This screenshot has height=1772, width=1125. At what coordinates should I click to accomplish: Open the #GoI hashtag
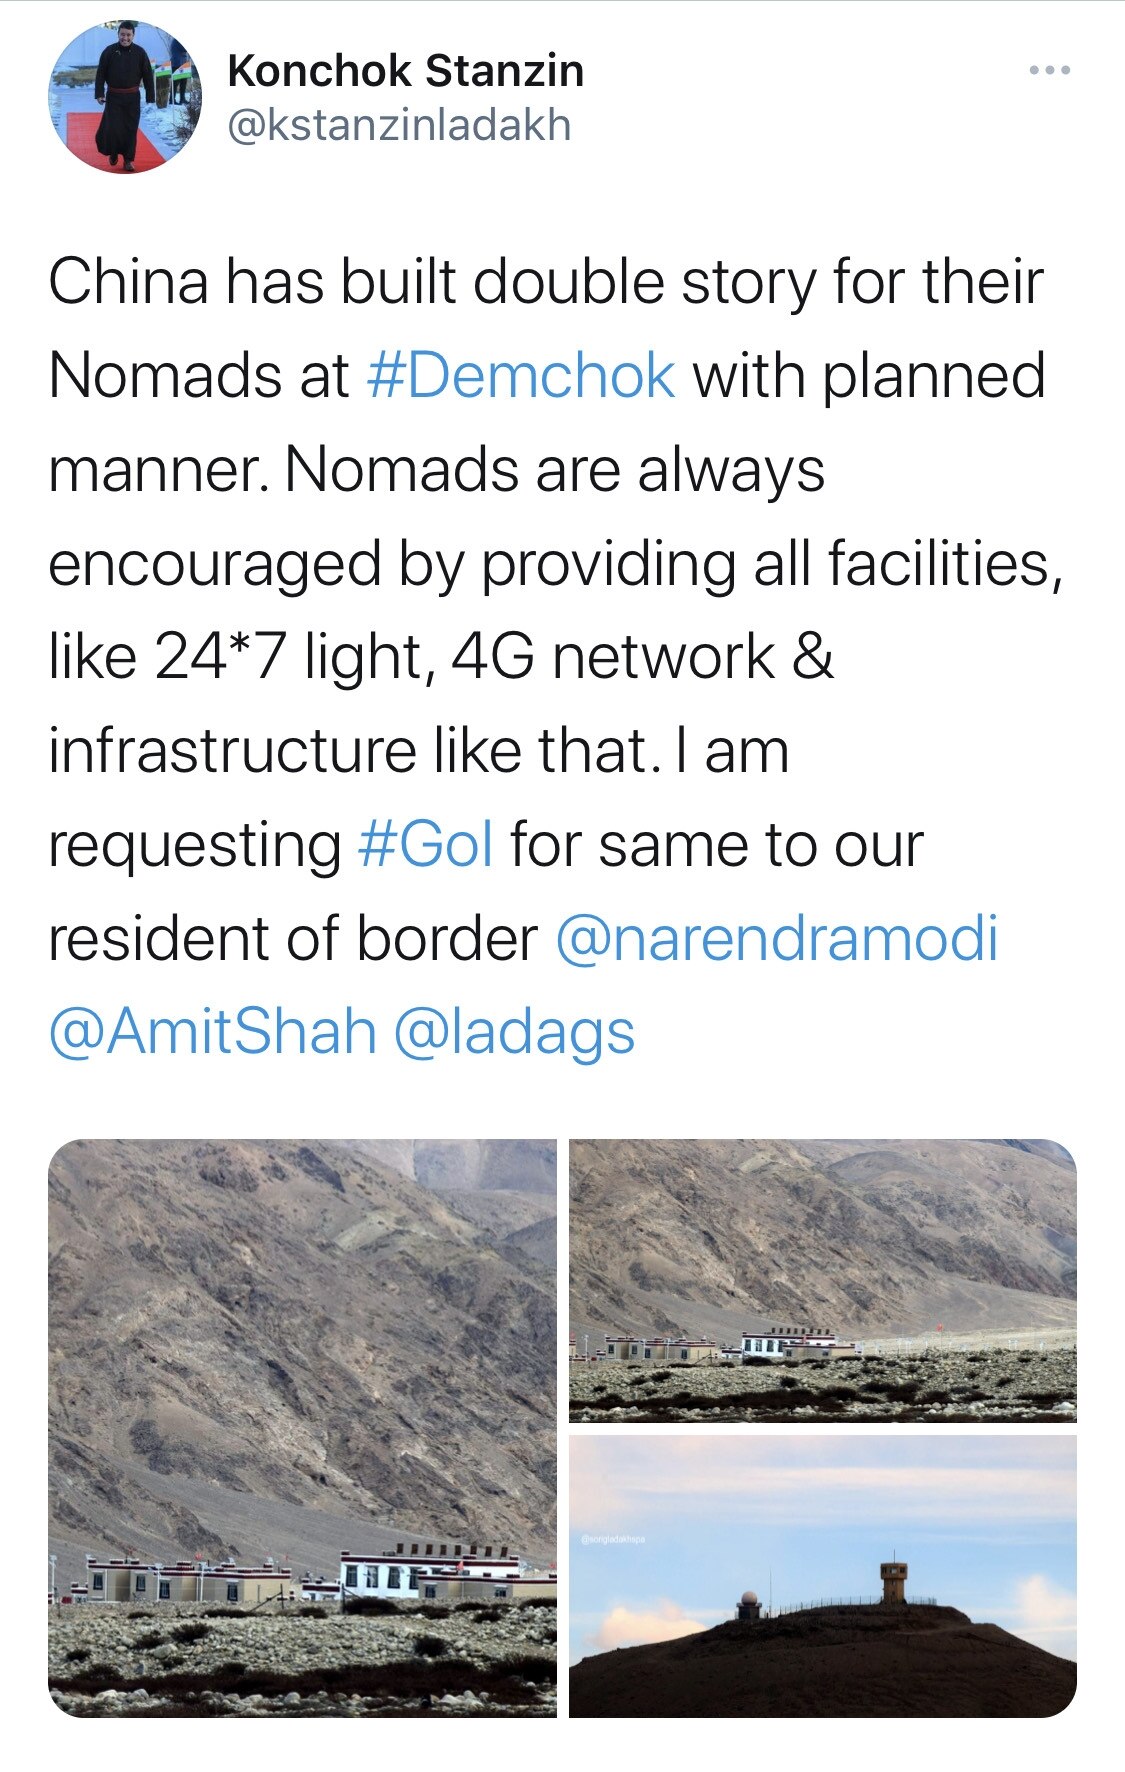[425, 845]
